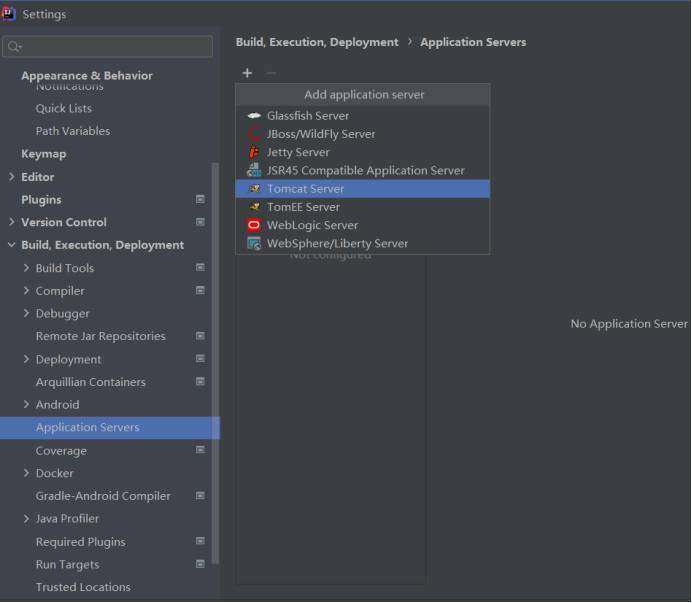Open Run Targets settings
Image resolution: width=692 pixels, height=603 pixels.
67,565
